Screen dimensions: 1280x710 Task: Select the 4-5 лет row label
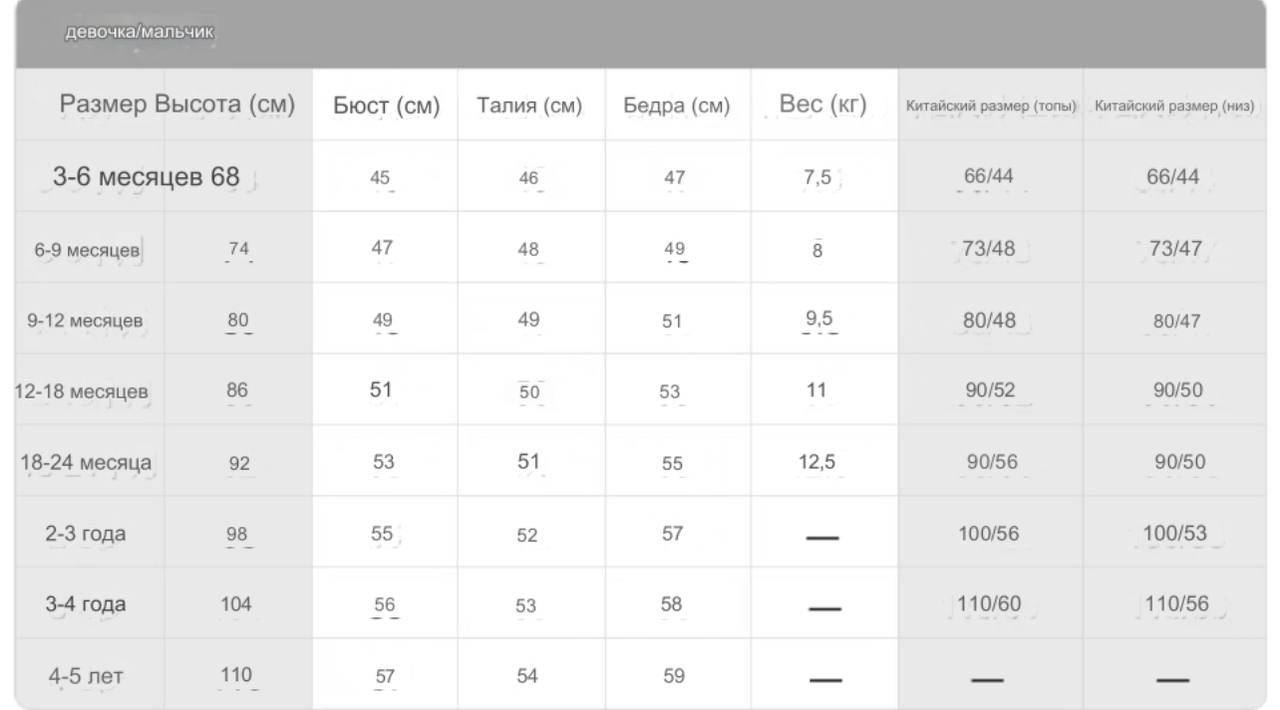[x=86, y=677]
